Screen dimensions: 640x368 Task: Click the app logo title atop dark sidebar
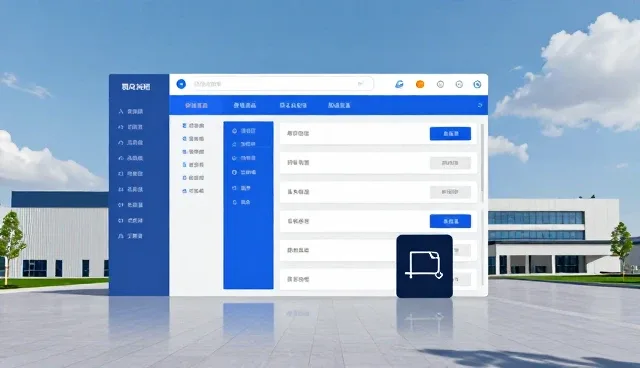coord(136,87)
